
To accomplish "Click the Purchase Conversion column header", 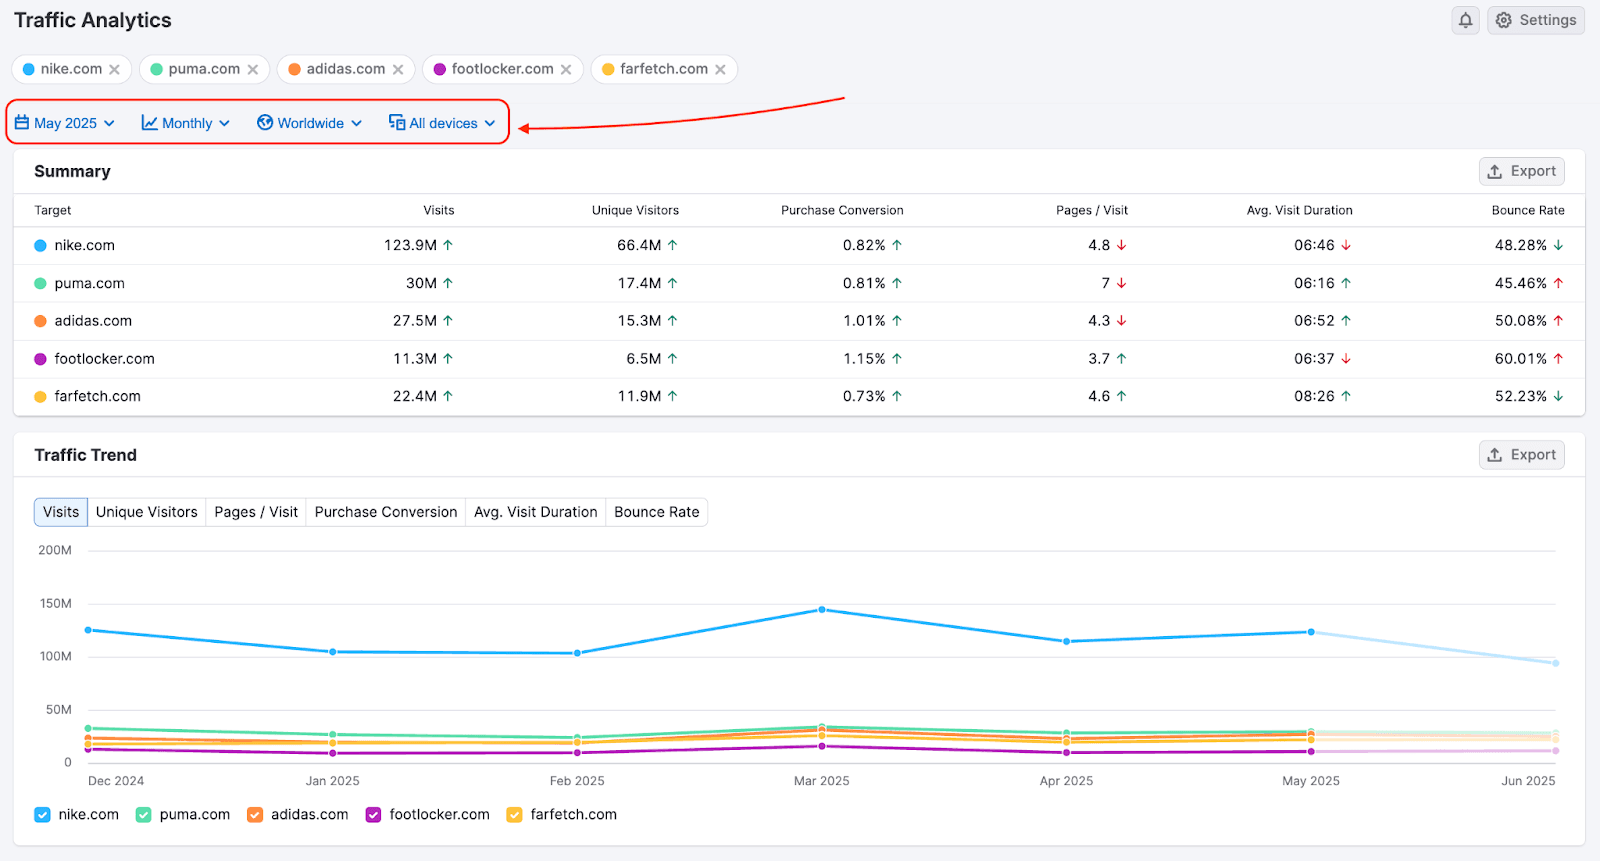I will pos(842,210).
